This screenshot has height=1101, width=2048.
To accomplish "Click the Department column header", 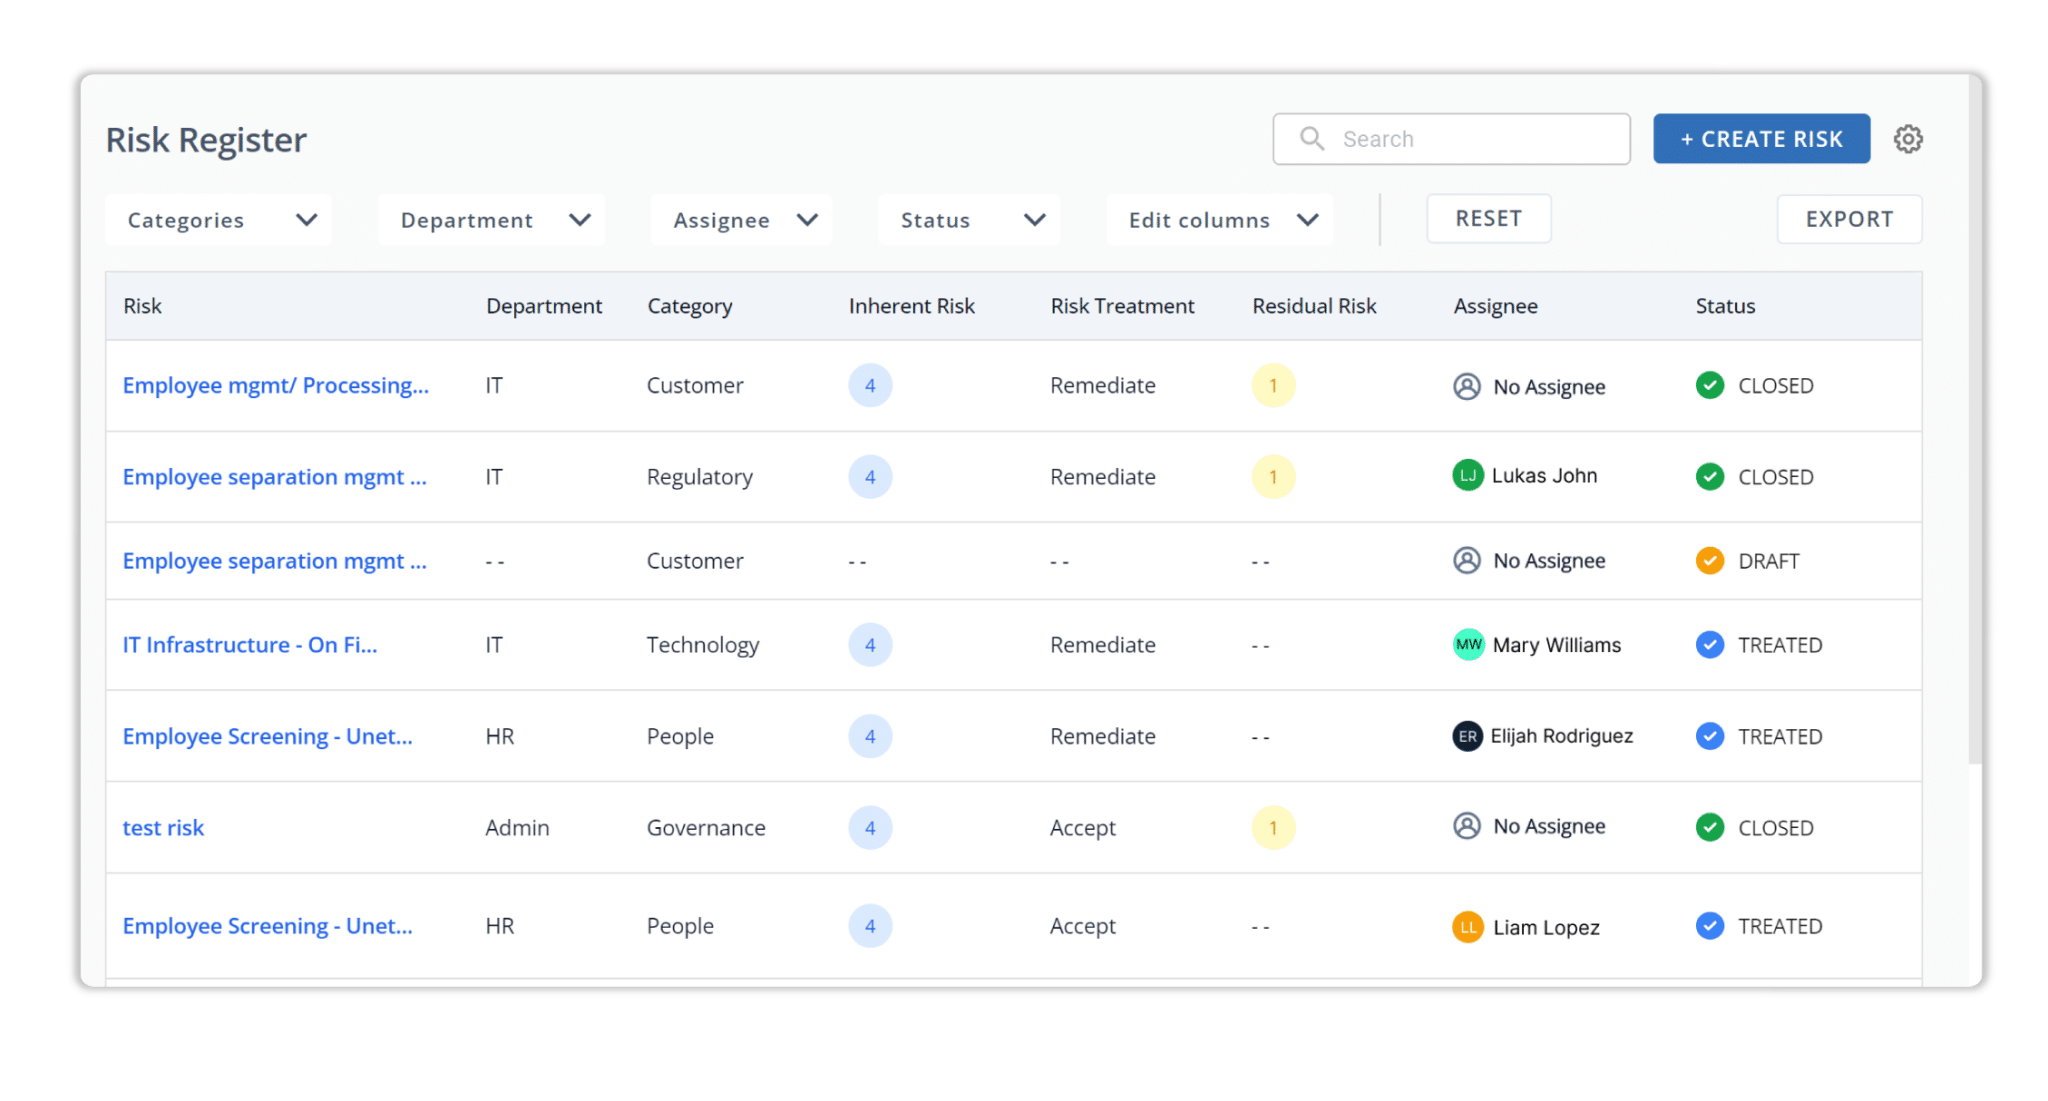I will [544, 306].
